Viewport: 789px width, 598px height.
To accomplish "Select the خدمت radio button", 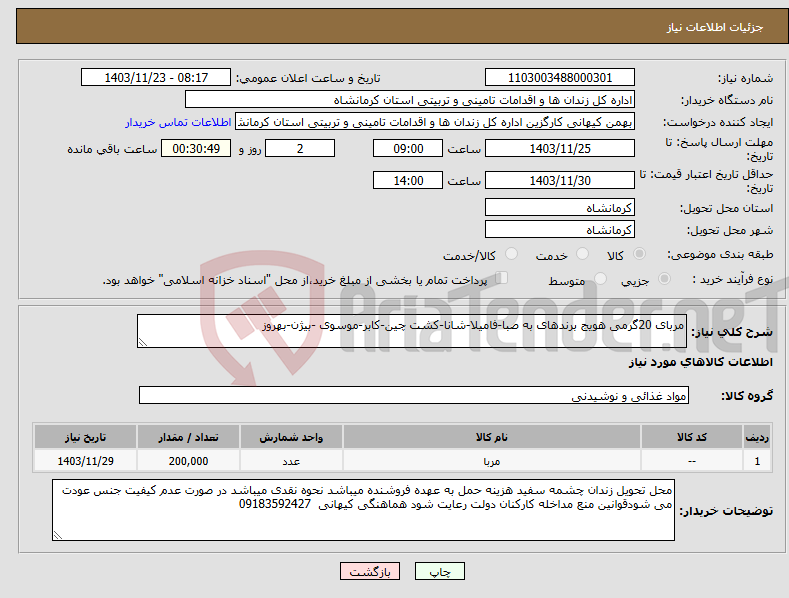I will (582, 254).
